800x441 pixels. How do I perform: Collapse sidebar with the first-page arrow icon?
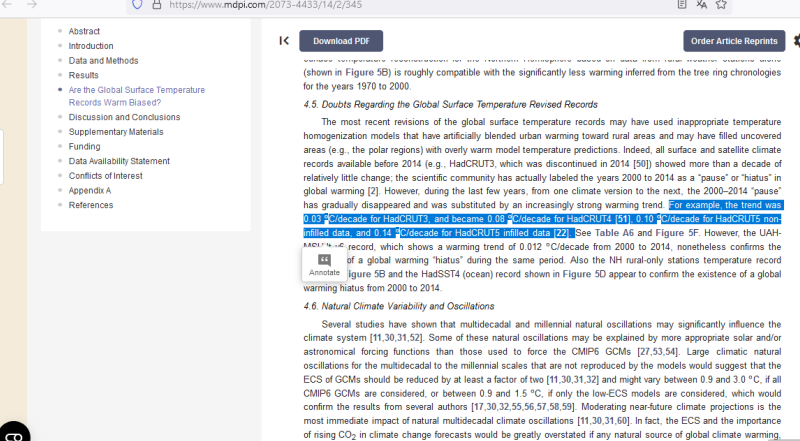(284, 41)
